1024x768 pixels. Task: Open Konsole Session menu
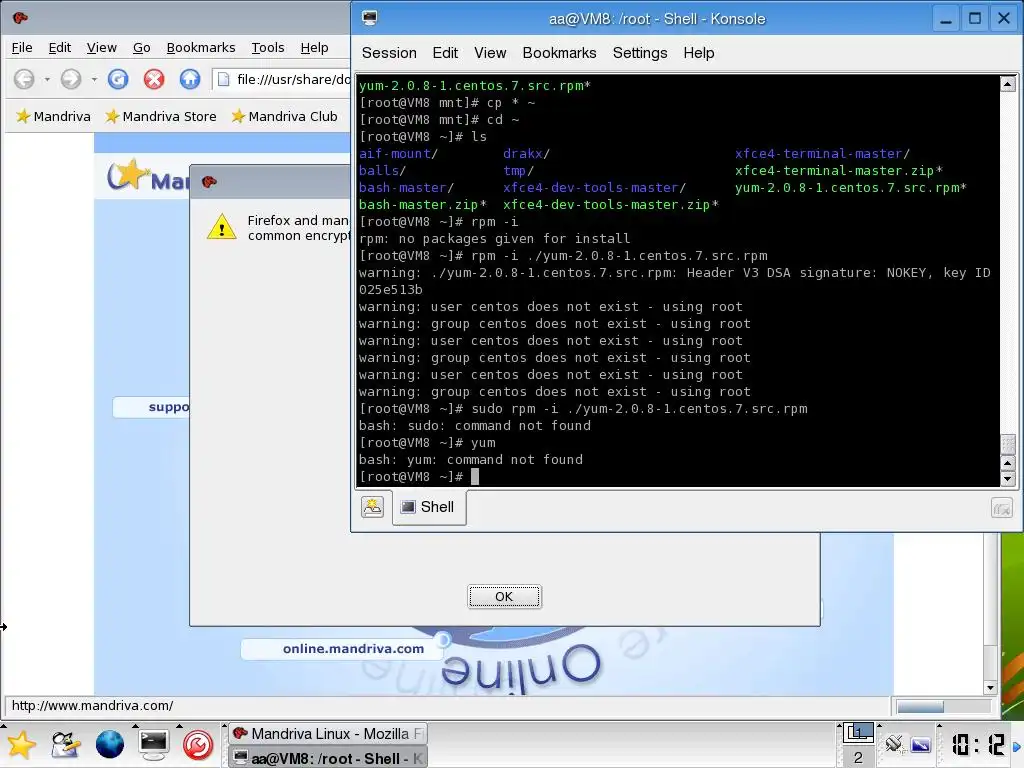coord(389,53)
